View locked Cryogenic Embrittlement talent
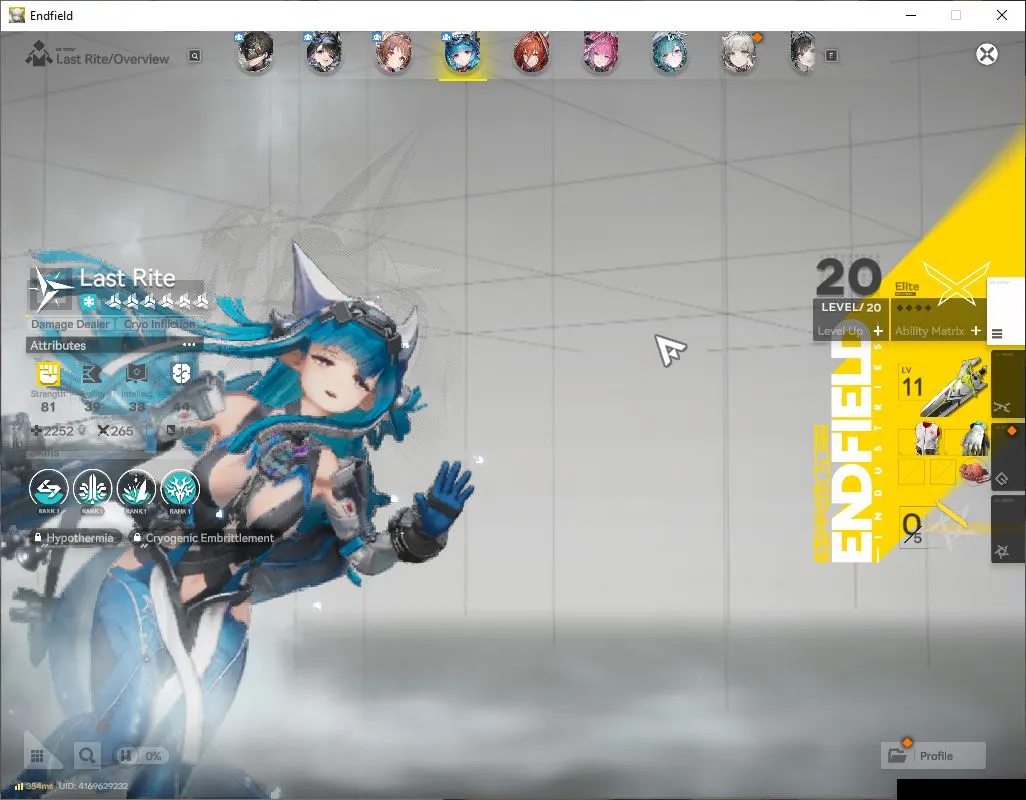The image size is (1026, 800). coord(203,538)
